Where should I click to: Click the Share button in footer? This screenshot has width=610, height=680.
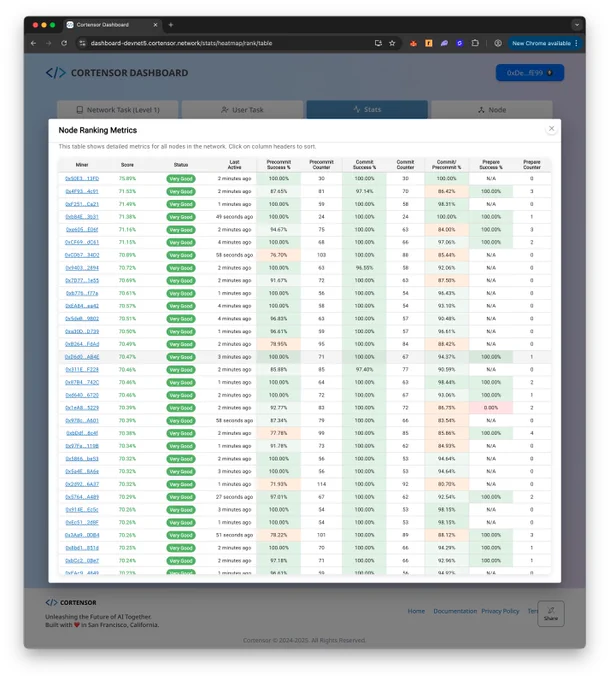click(x=551, y=614)
